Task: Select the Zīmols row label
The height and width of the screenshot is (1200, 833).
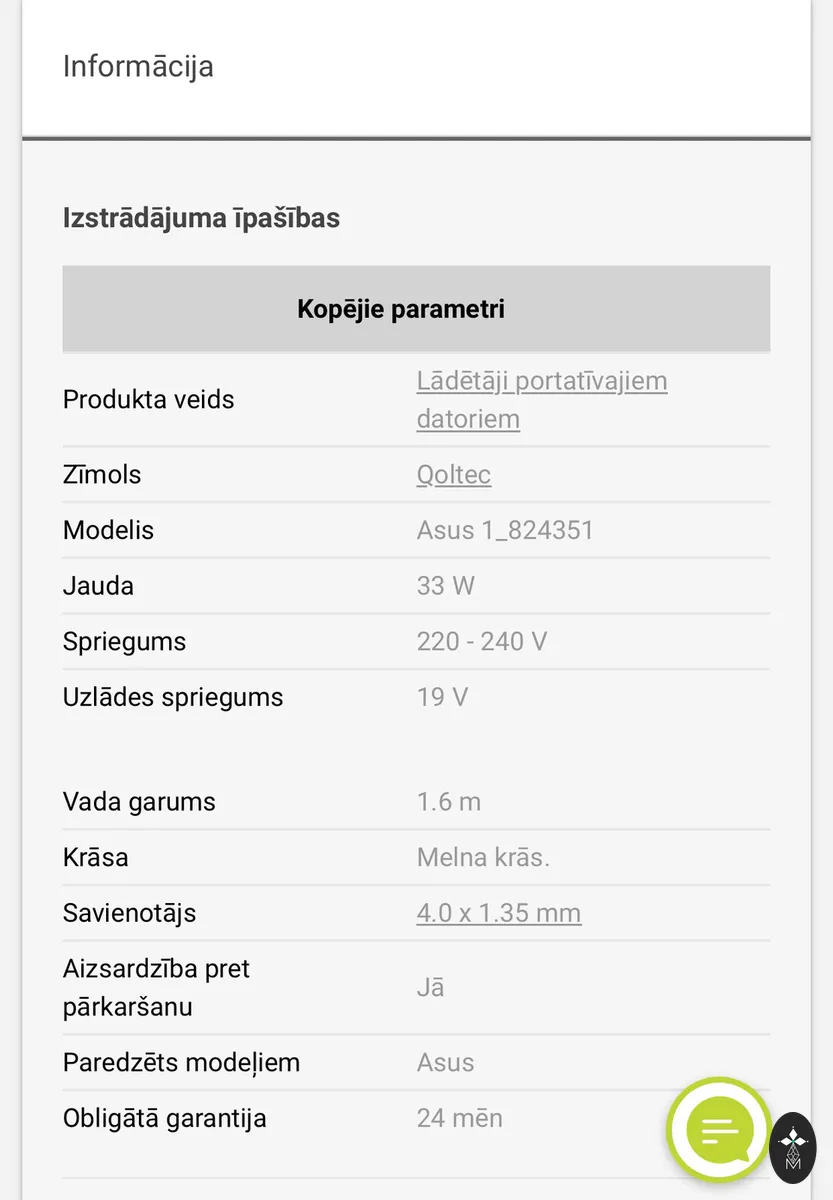Action: click(x=102, y=474)
